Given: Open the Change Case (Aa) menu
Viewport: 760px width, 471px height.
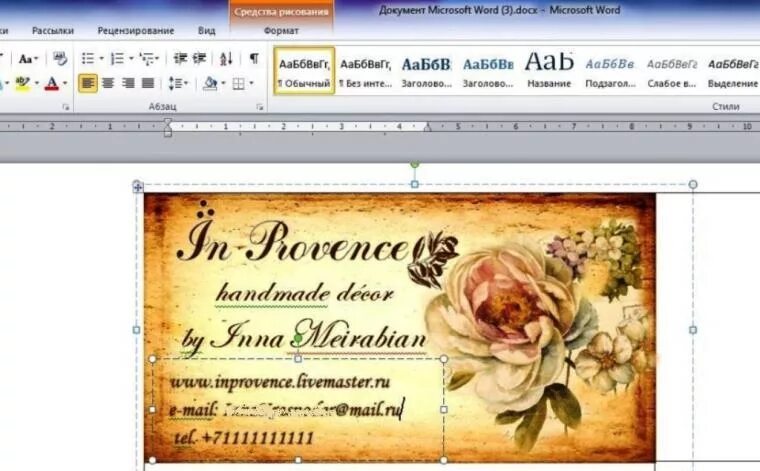Looking at the screenshot, I should click(28, 59).
